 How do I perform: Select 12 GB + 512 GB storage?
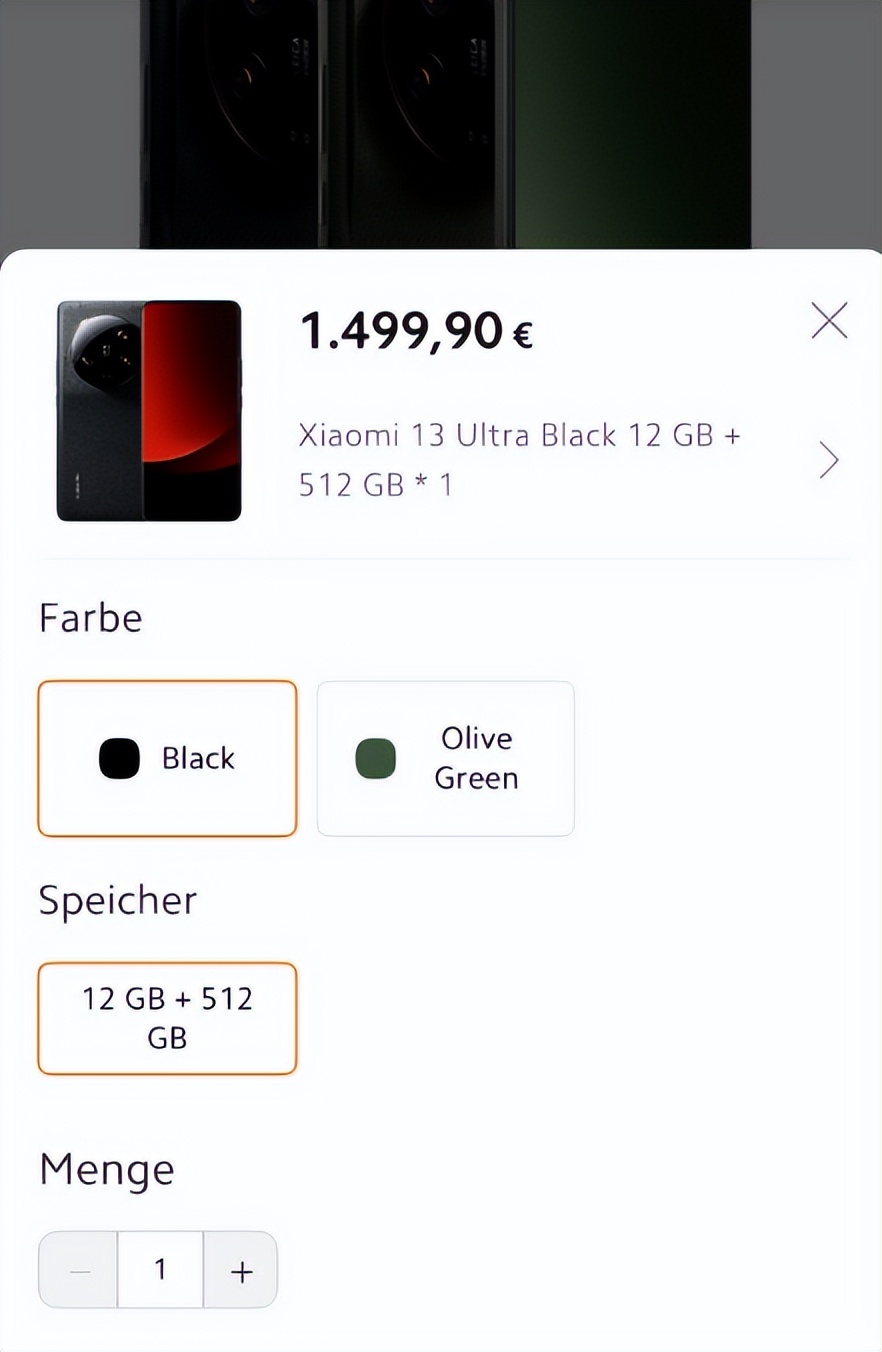167,1018
